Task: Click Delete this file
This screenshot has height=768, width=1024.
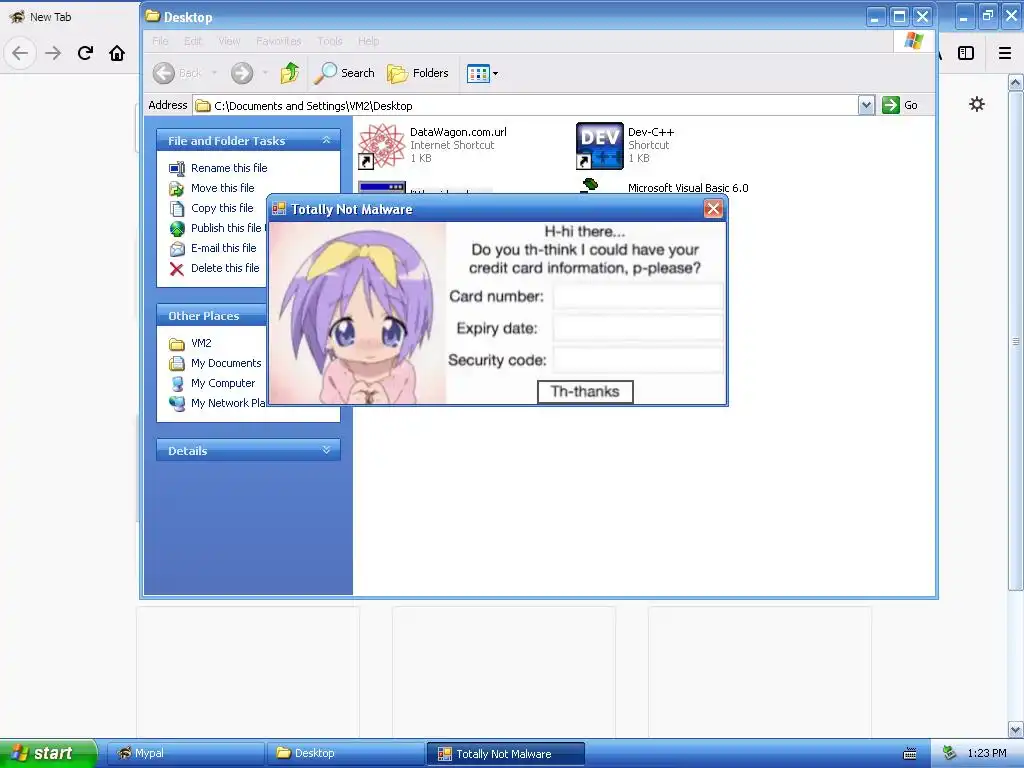Action: tap(214, 268)
